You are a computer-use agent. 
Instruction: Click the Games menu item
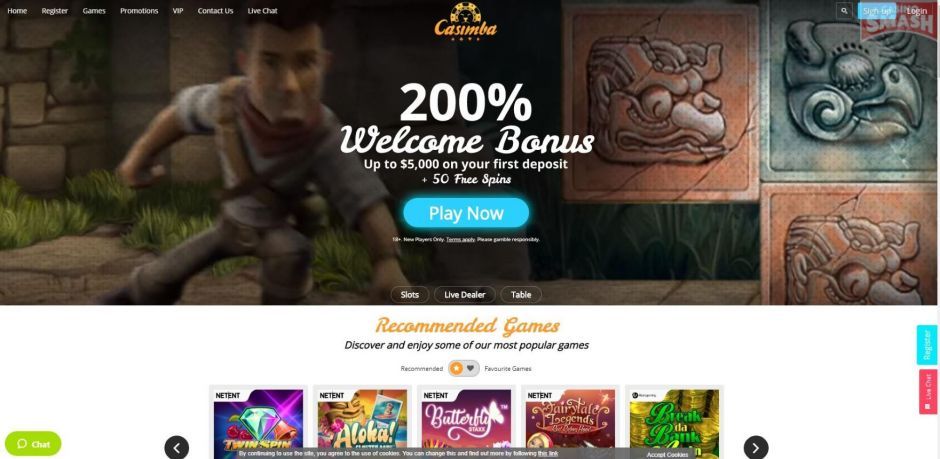94,11
